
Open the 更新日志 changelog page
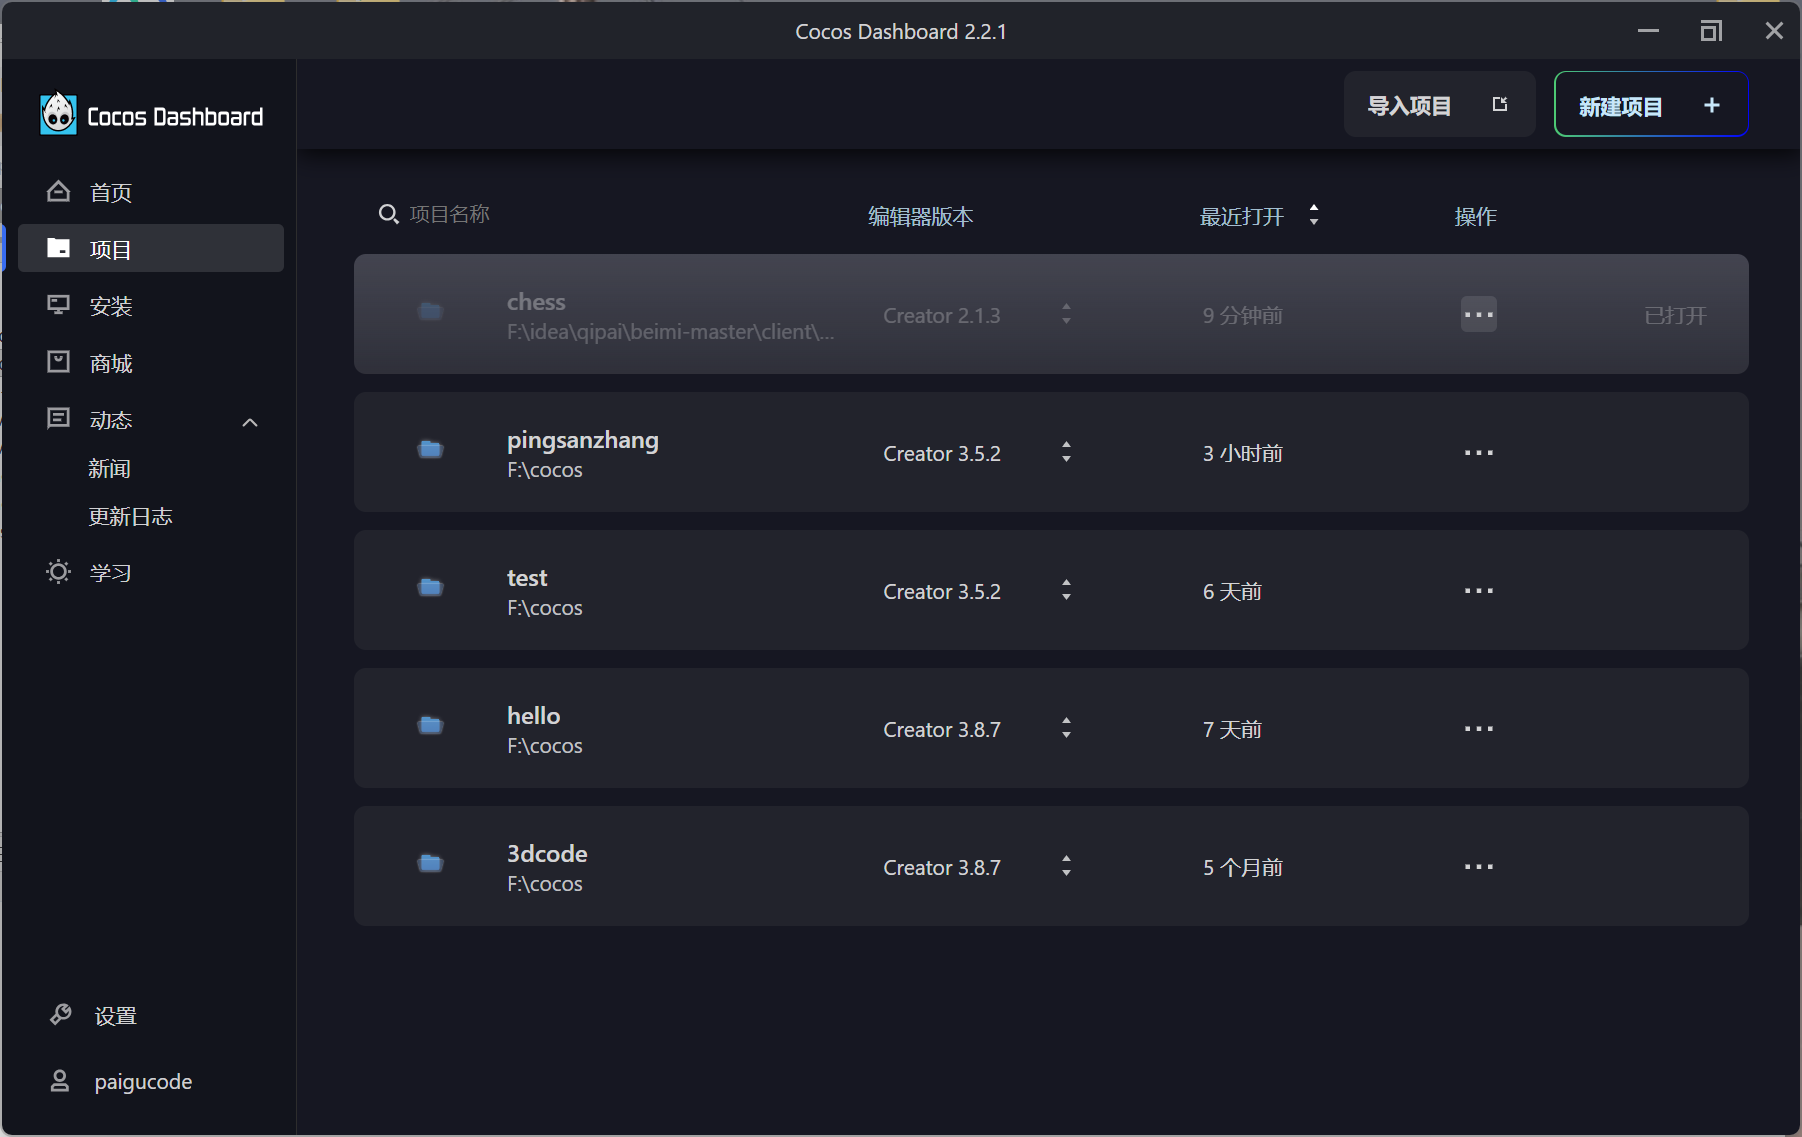click(x=130, y=516)
